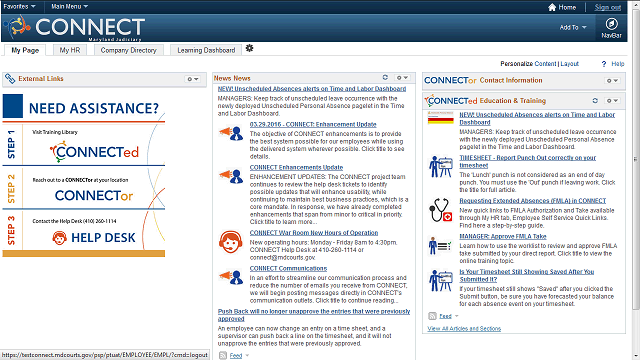640x360 pixels.
Task: Click the Education & Training Feed link
Action: tap(445, 316)
